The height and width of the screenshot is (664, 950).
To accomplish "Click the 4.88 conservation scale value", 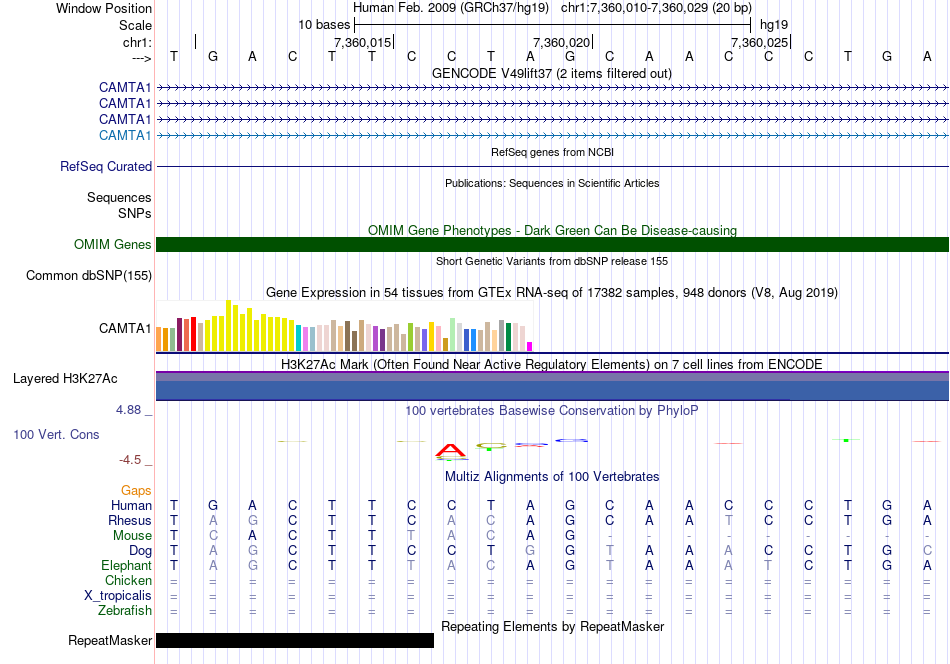I will click(128, 410).
